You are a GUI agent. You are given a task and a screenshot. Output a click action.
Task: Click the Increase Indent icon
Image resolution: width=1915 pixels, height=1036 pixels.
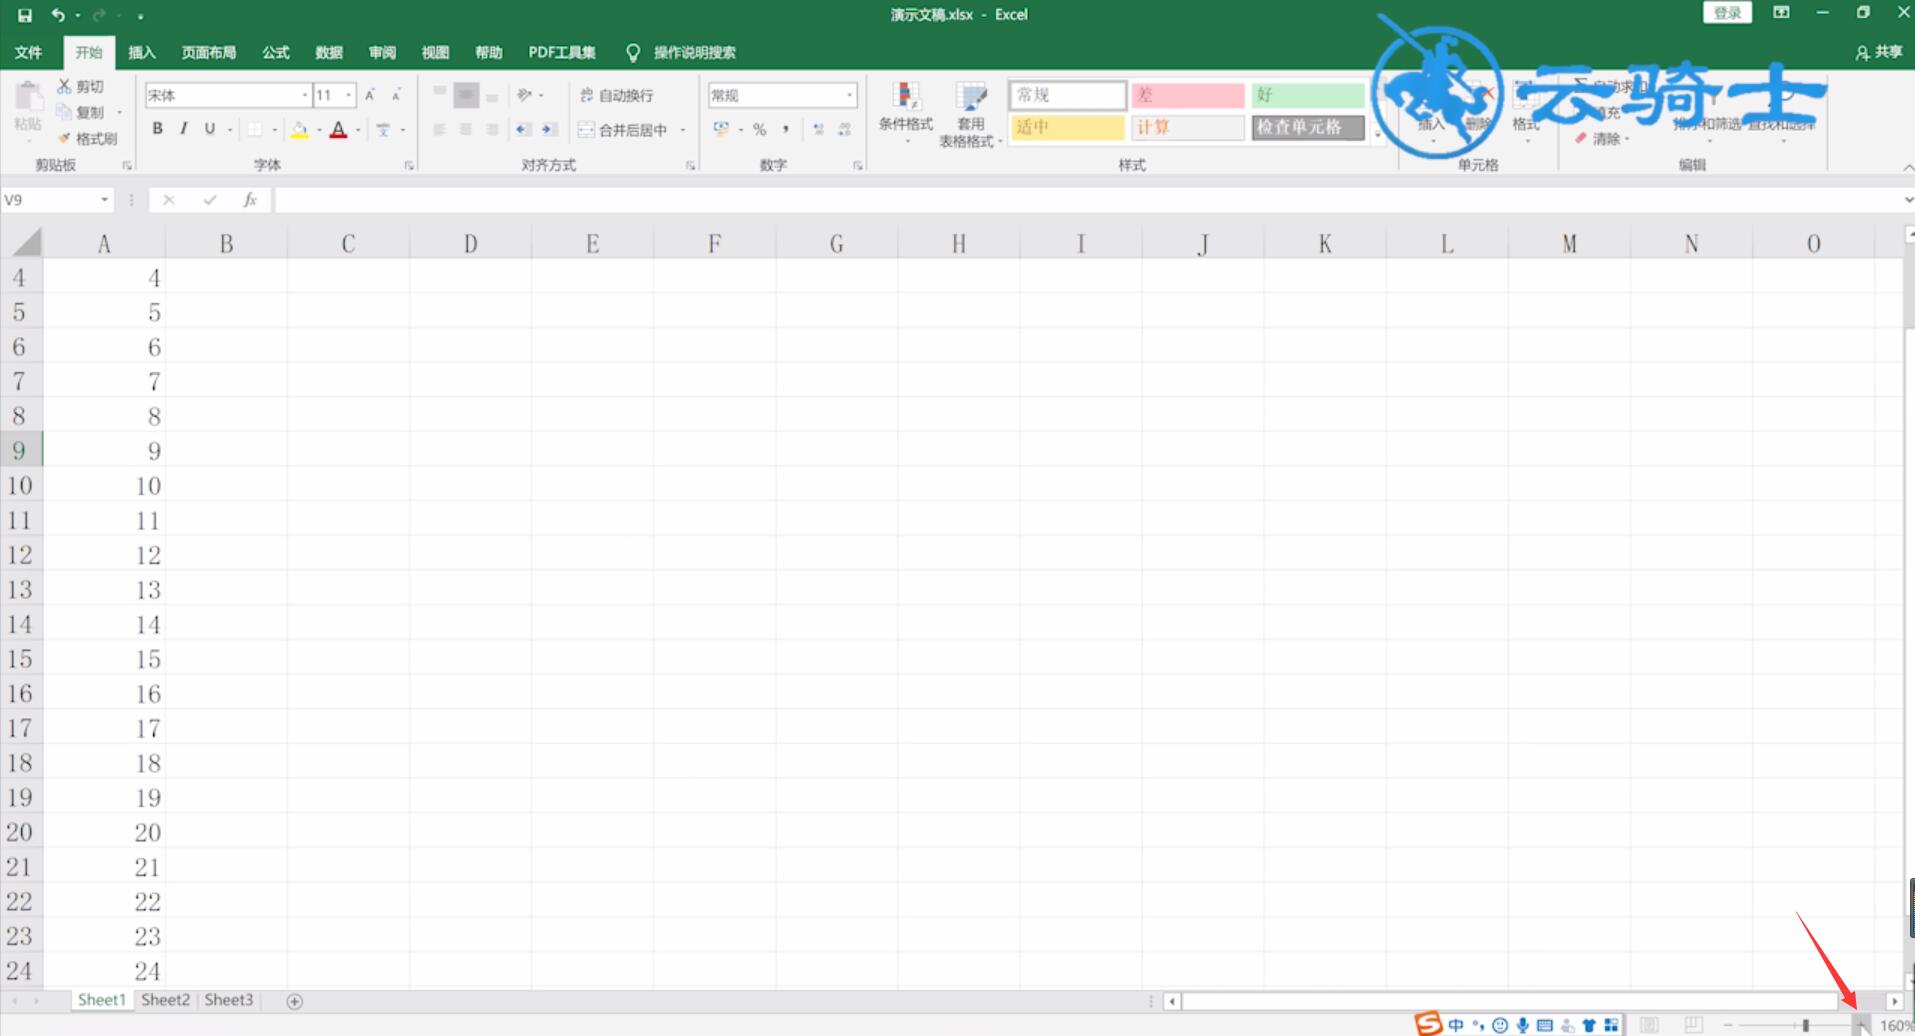tap(549, 130)
